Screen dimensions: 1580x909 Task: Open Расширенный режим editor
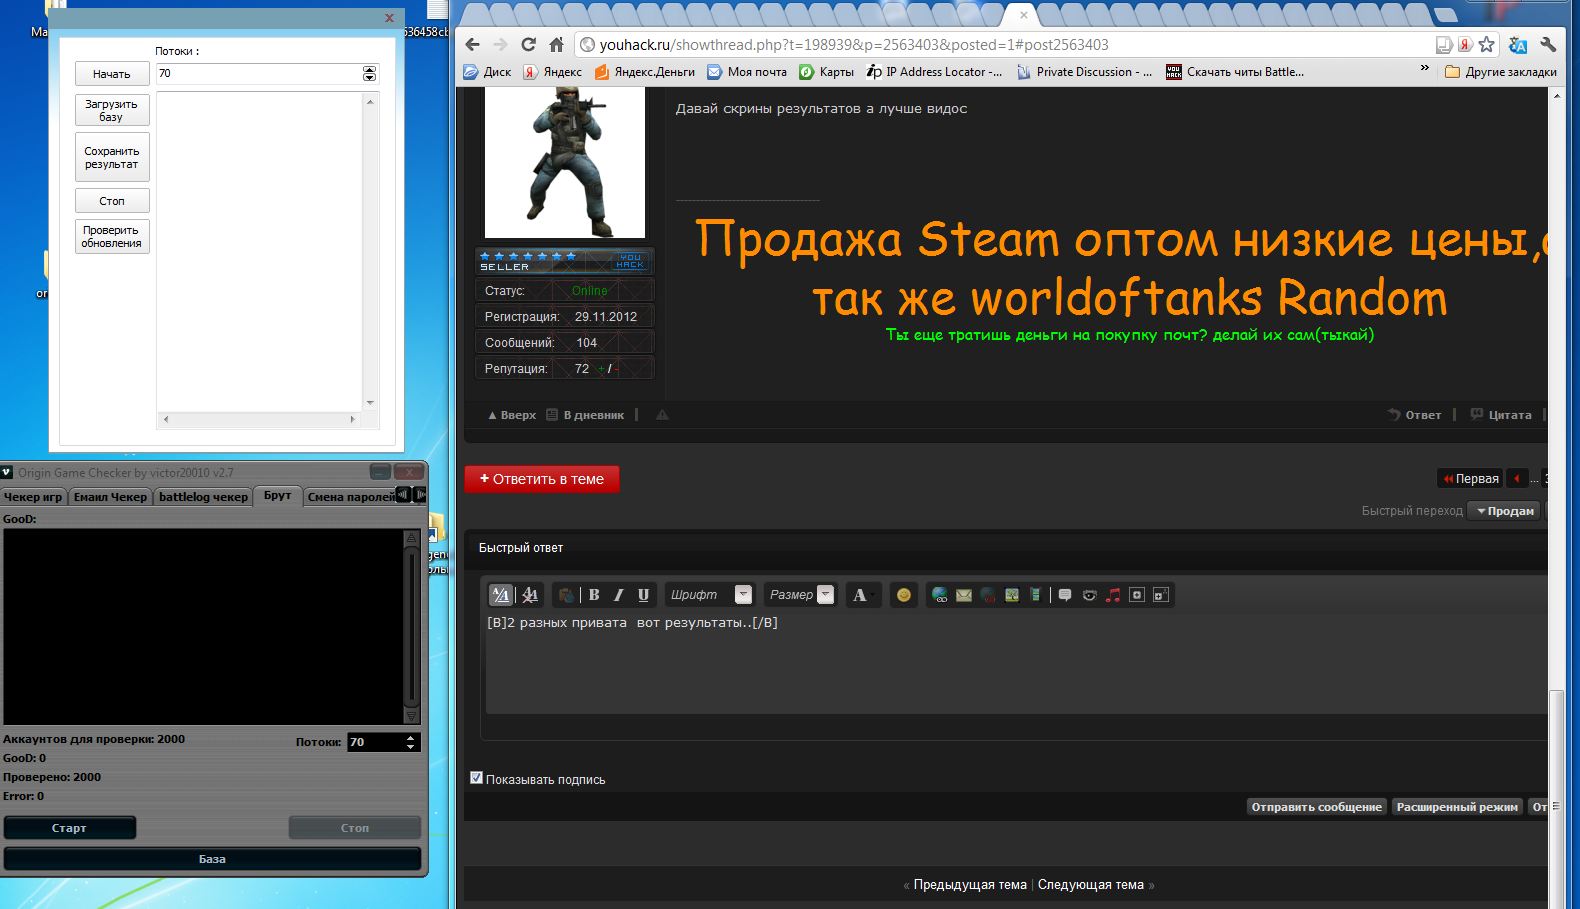1457,807
